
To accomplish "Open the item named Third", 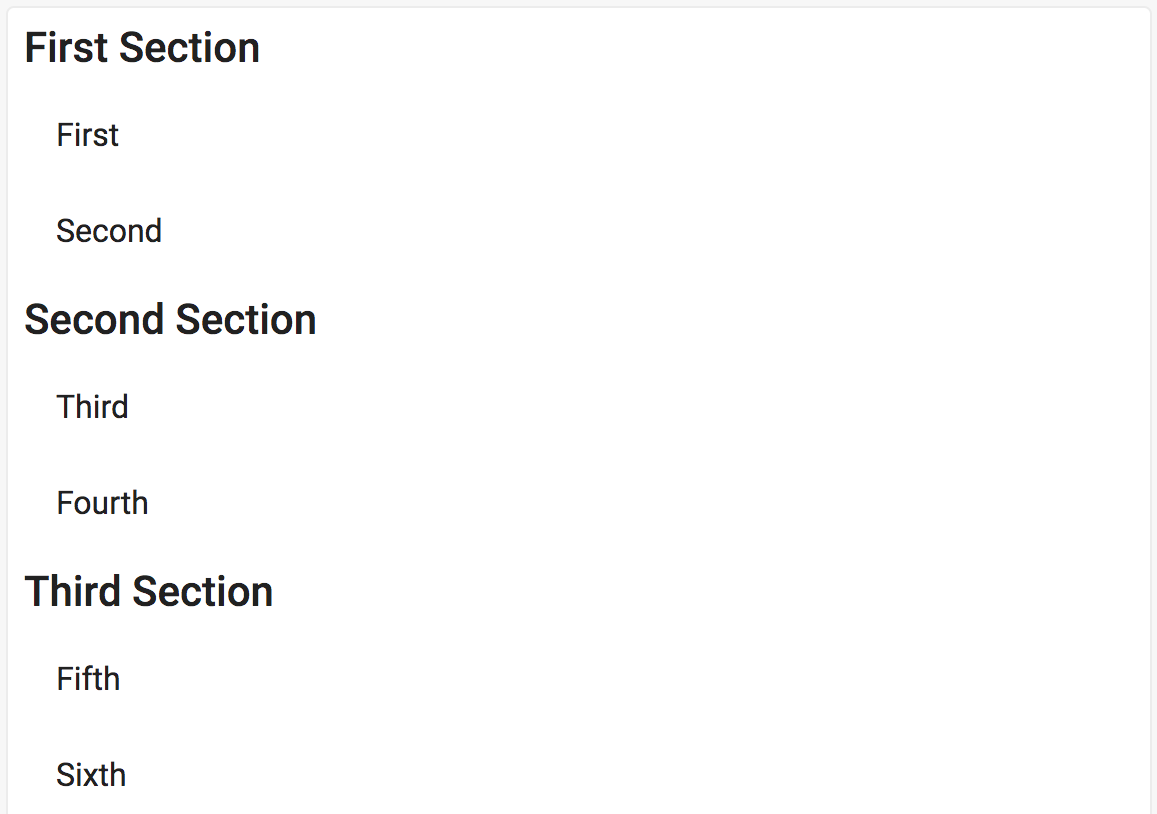I will pos(93,407).
